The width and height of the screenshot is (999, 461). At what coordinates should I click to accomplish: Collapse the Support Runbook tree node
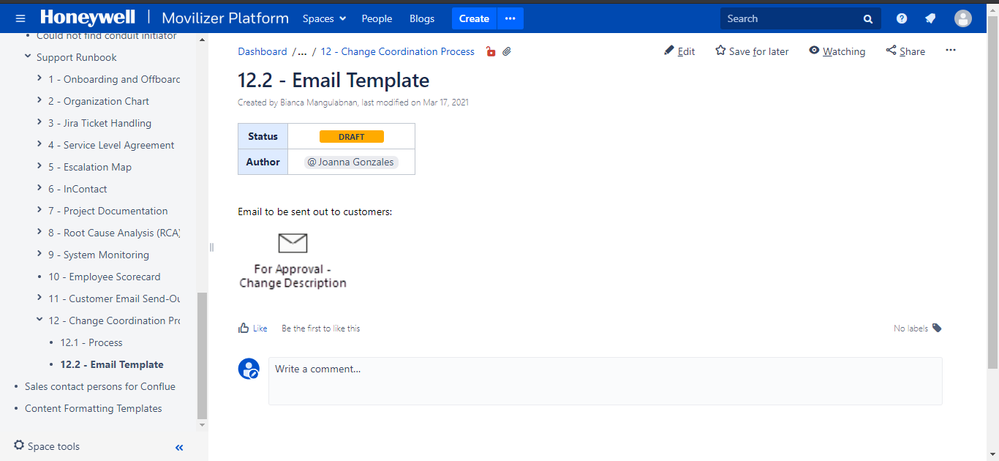(27, 57)
